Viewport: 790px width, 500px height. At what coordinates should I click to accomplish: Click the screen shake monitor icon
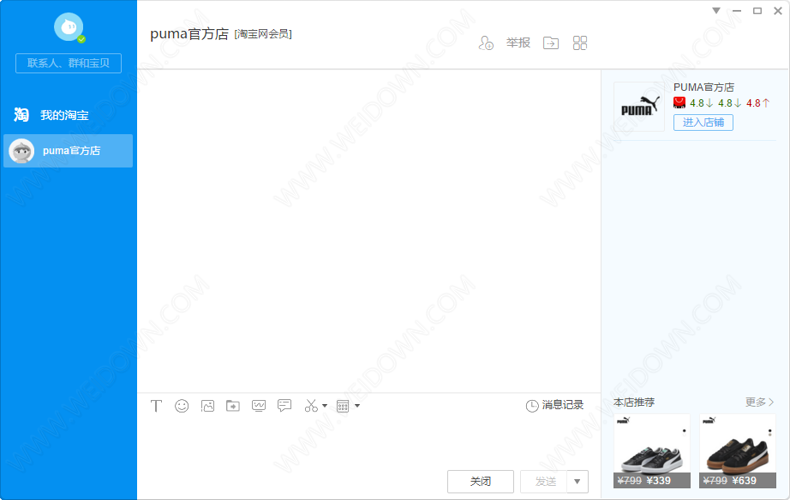click(259, 406)
